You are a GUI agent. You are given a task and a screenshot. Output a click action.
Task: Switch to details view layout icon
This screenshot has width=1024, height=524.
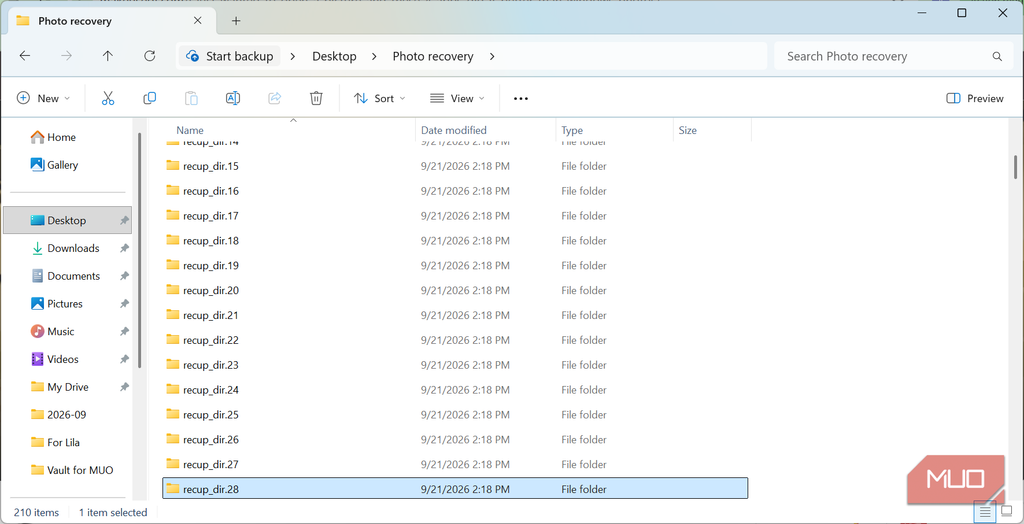985,512
